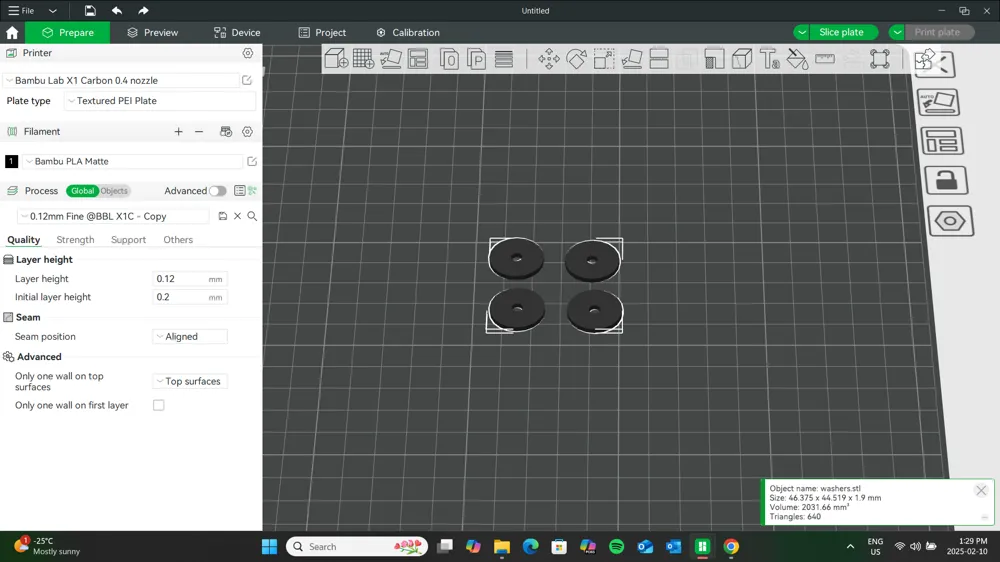The image size is (1000, 562).
Task: Click the Add plate grid icon
Action: tap(364, 59)
